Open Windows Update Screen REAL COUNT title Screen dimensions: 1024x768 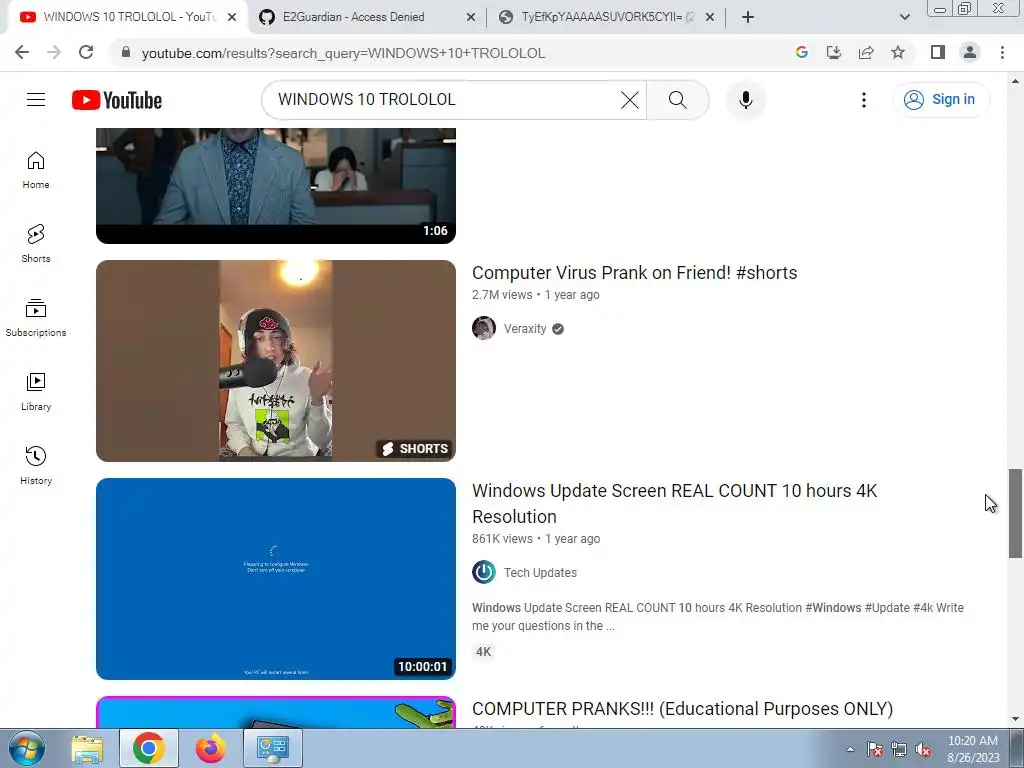(675, 504)
